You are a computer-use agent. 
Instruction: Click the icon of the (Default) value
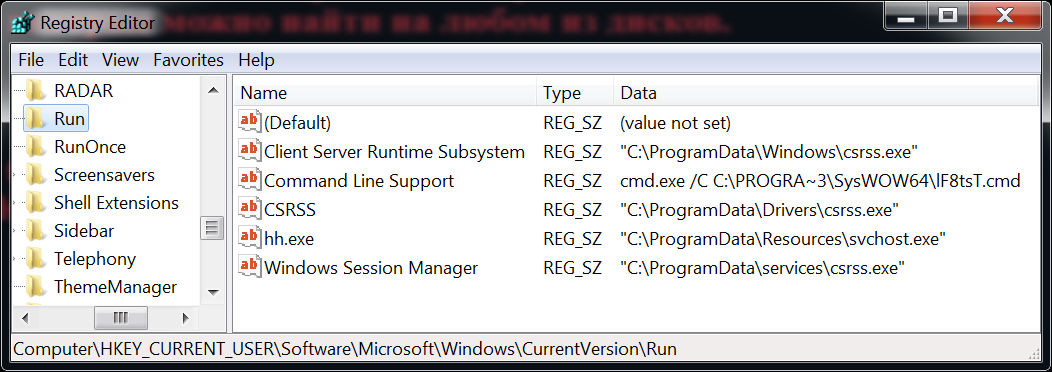[x=250, y=122]
